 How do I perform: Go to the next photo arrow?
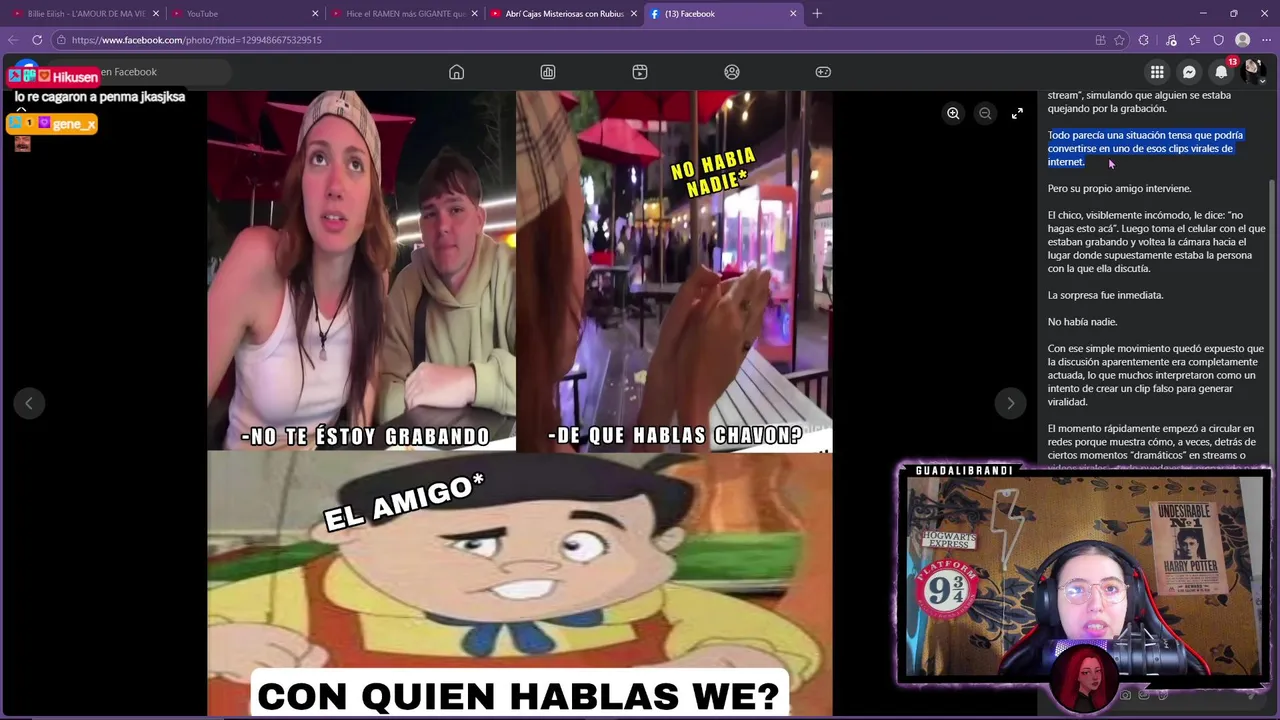pyautogui.click(x=1010, y=403)
